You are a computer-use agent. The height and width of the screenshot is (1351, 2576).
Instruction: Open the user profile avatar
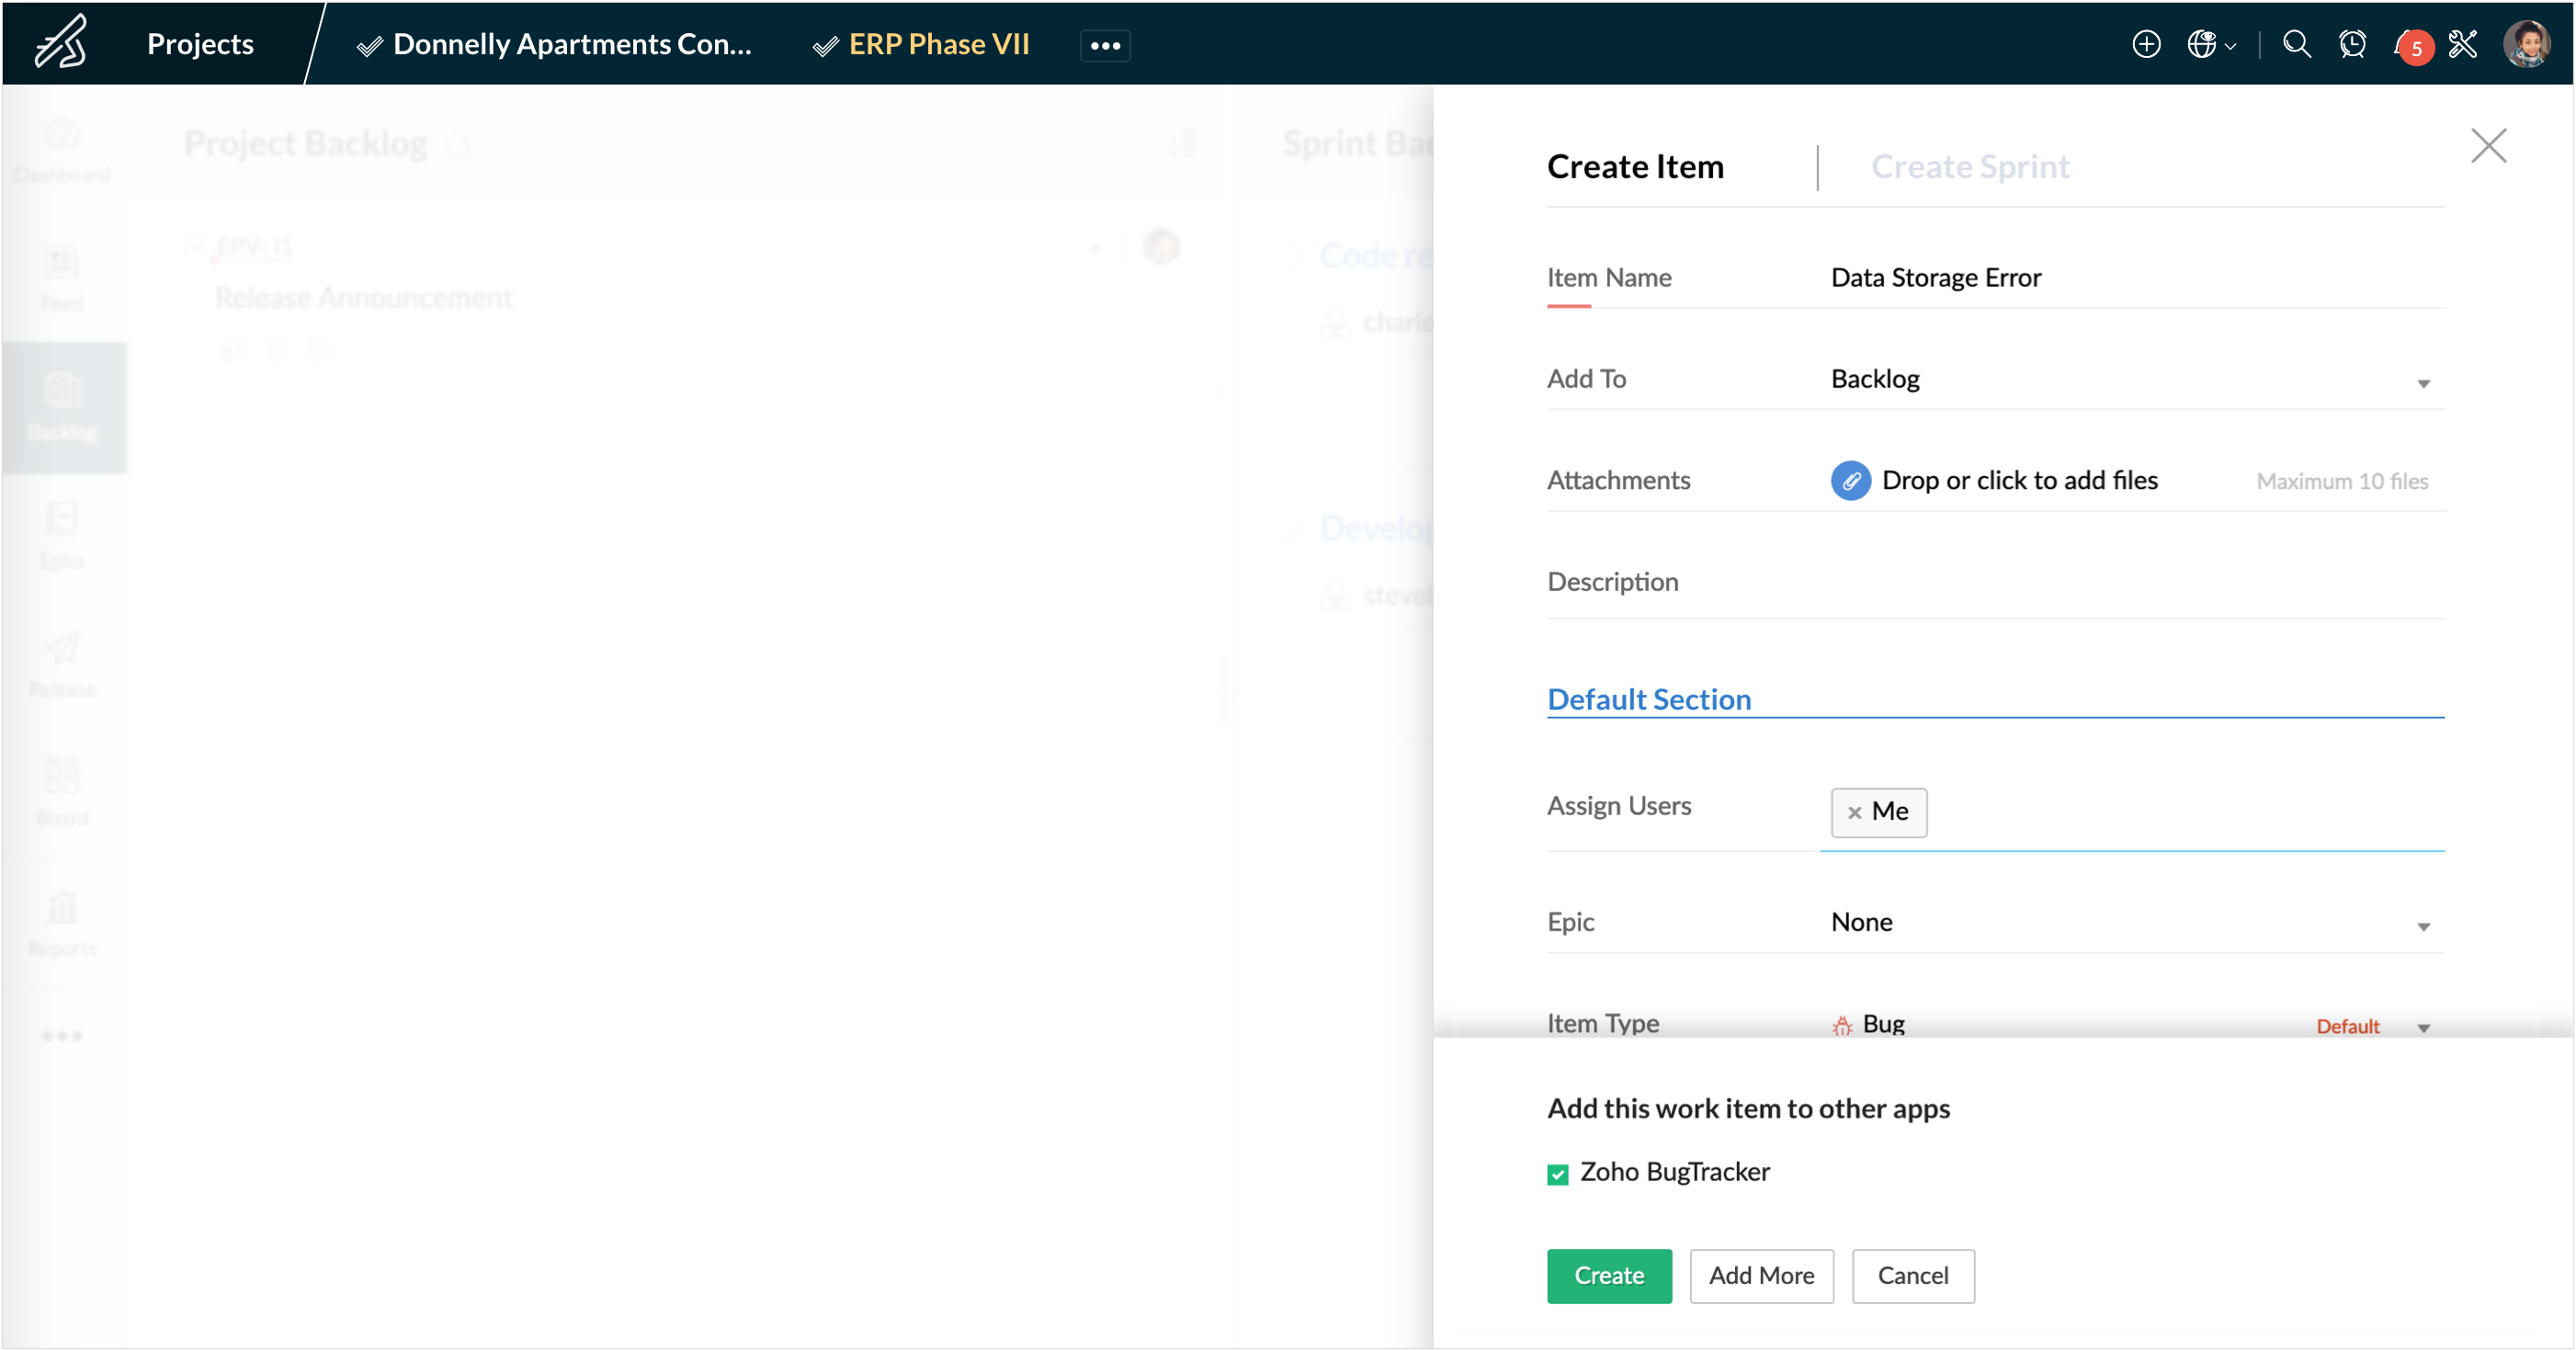(x=2527, y=44)
